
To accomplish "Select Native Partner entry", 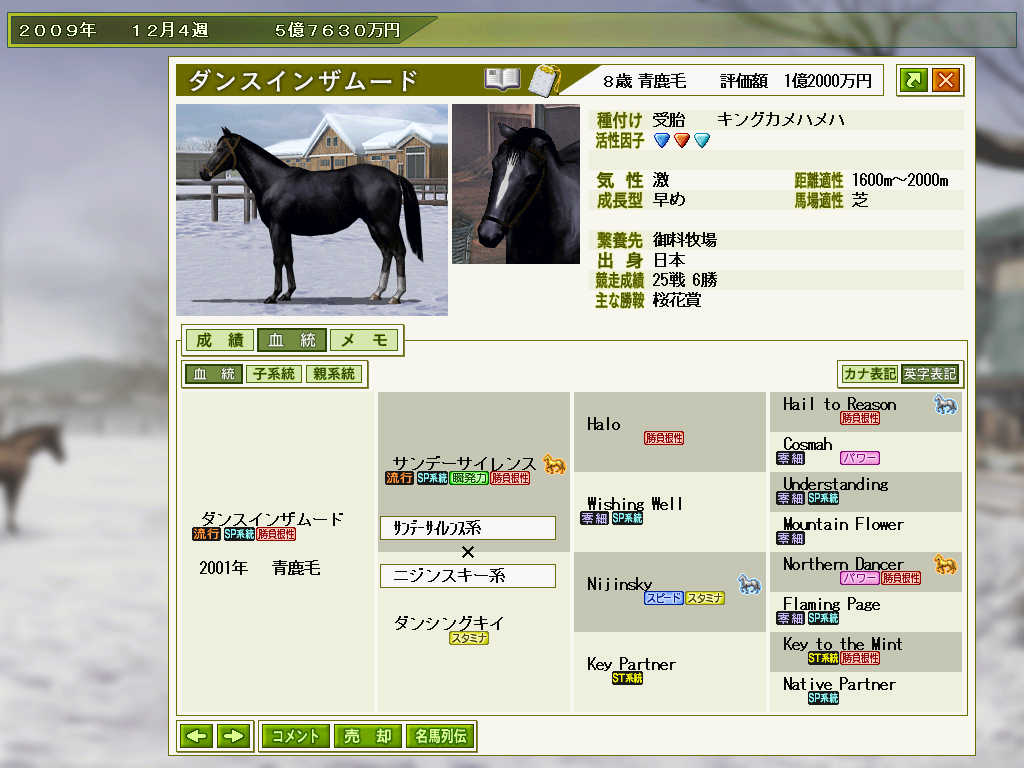I will pos(839,684).
